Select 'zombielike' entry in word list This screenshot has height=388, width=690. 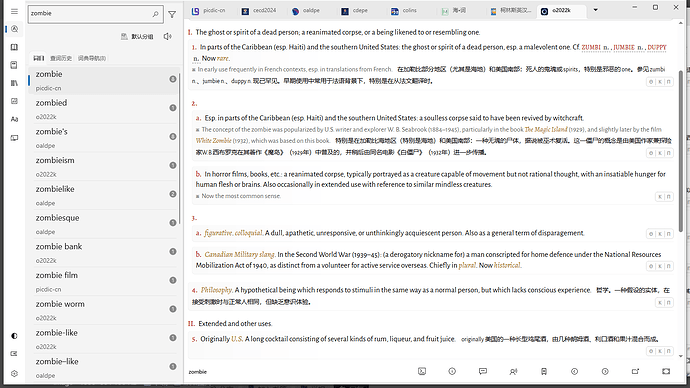[104, 195]
